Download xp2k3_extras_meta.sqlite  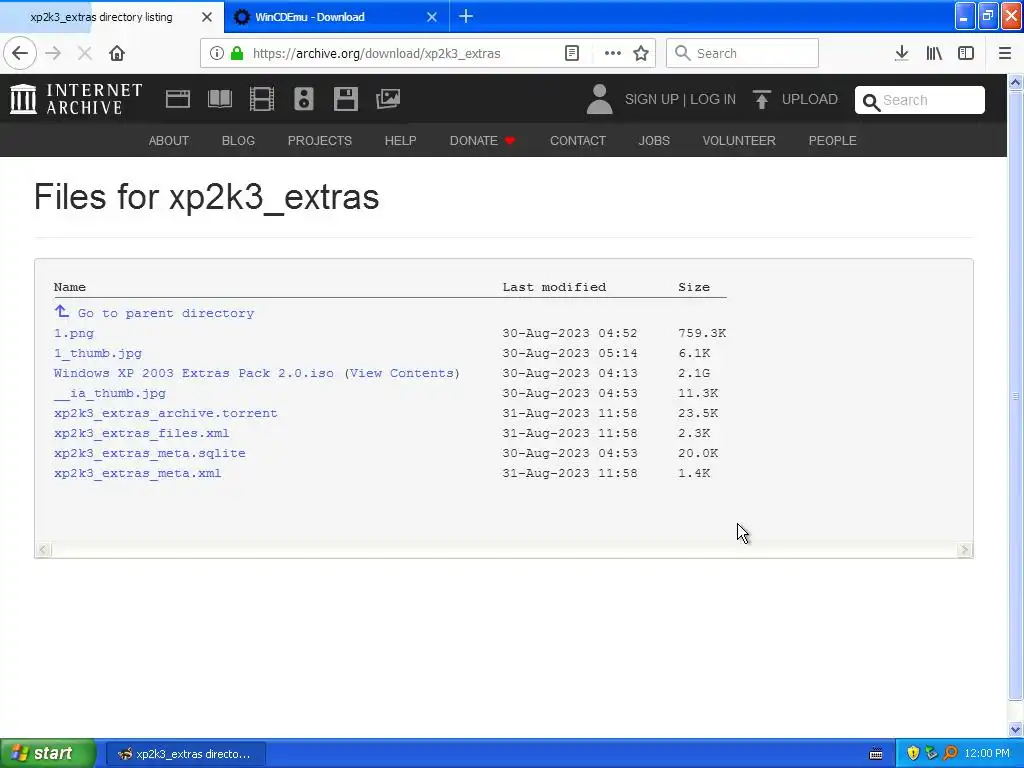tap(150, 453)
